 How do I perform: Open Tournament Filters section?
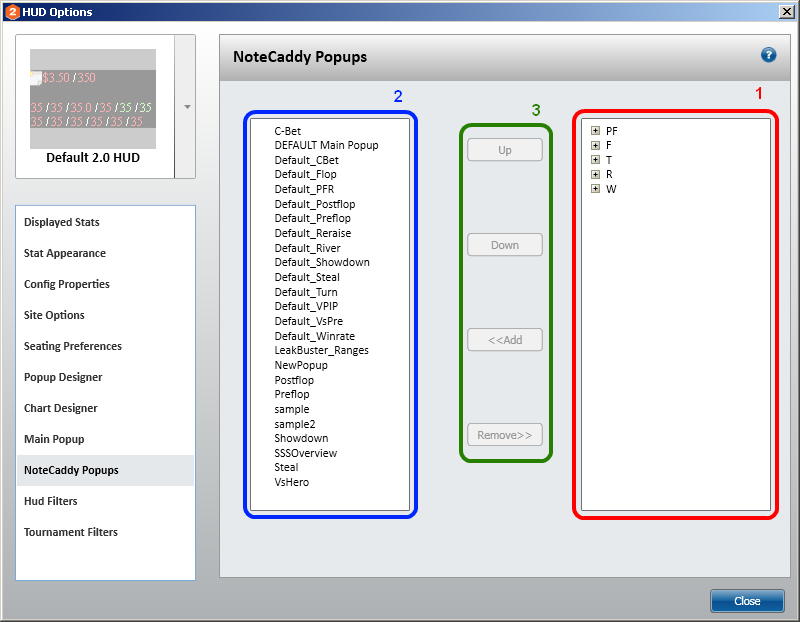tap(105, 532)
